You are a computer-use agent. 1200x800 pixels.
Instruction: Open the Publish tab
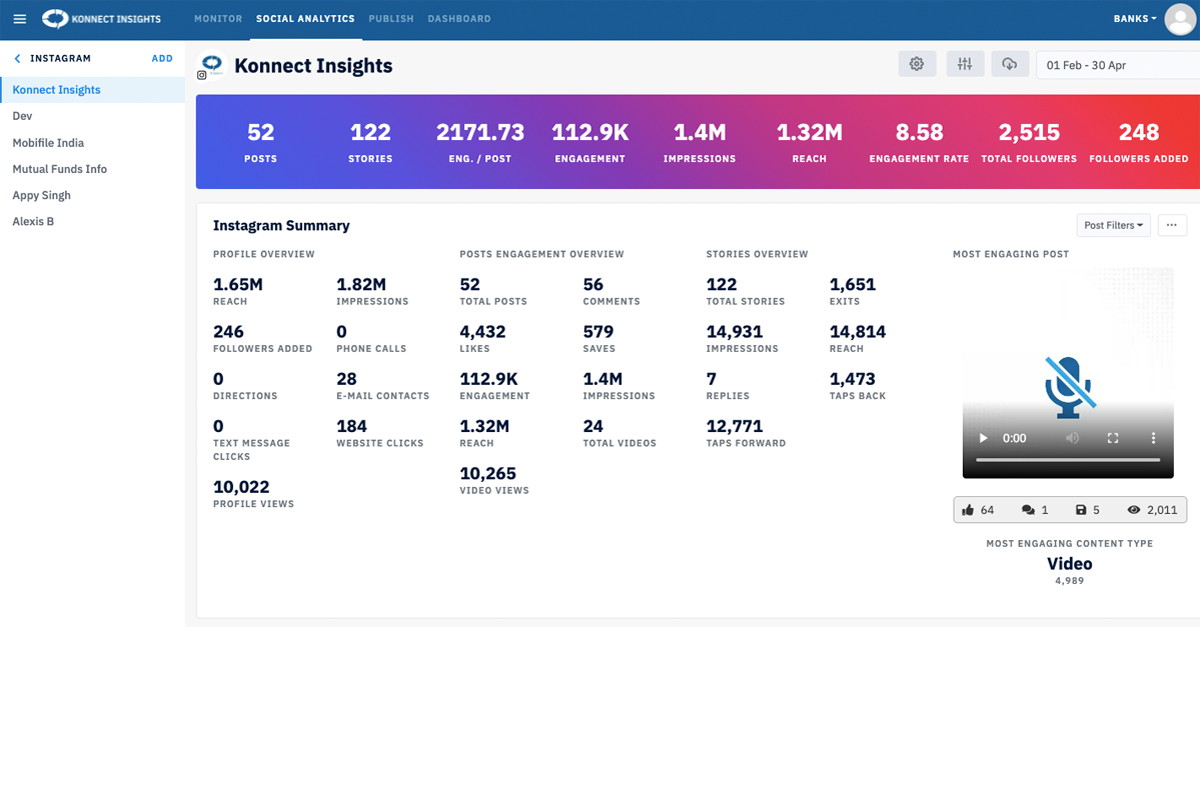pos(391,19)
